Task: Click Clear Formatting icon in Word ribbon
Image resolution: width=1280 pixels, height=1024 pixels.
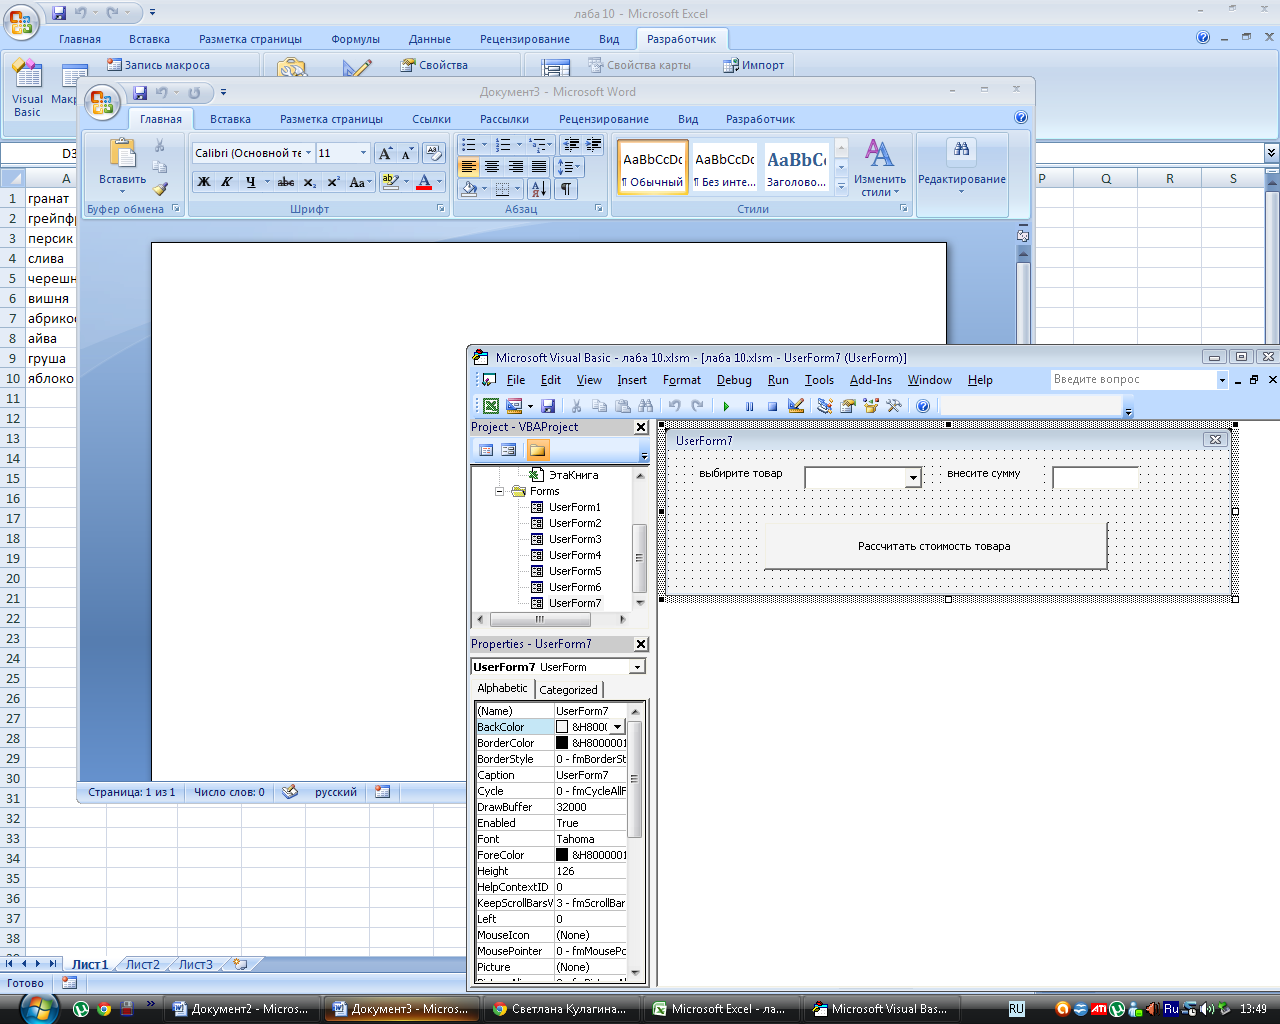Action: coord(433,153)
